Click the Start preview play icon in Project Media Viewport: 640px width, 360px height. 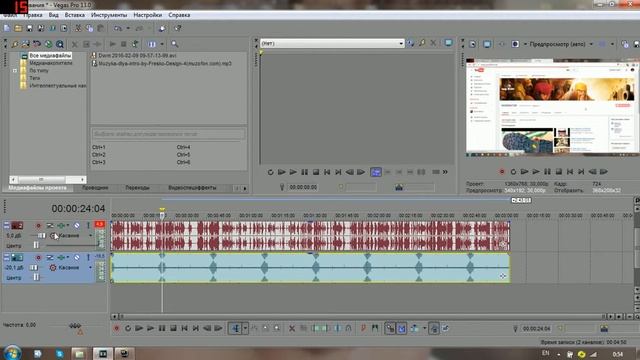click(113, 44)
